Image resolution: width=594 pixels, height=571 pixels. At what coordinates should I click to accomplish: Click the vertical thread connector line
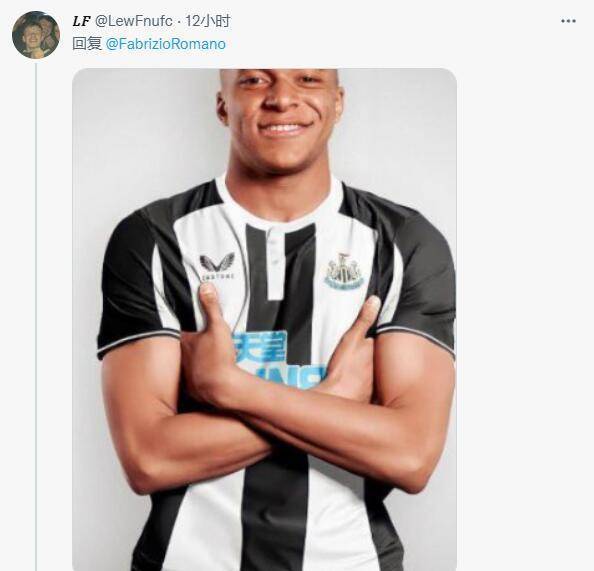click(x=36, y=316)
